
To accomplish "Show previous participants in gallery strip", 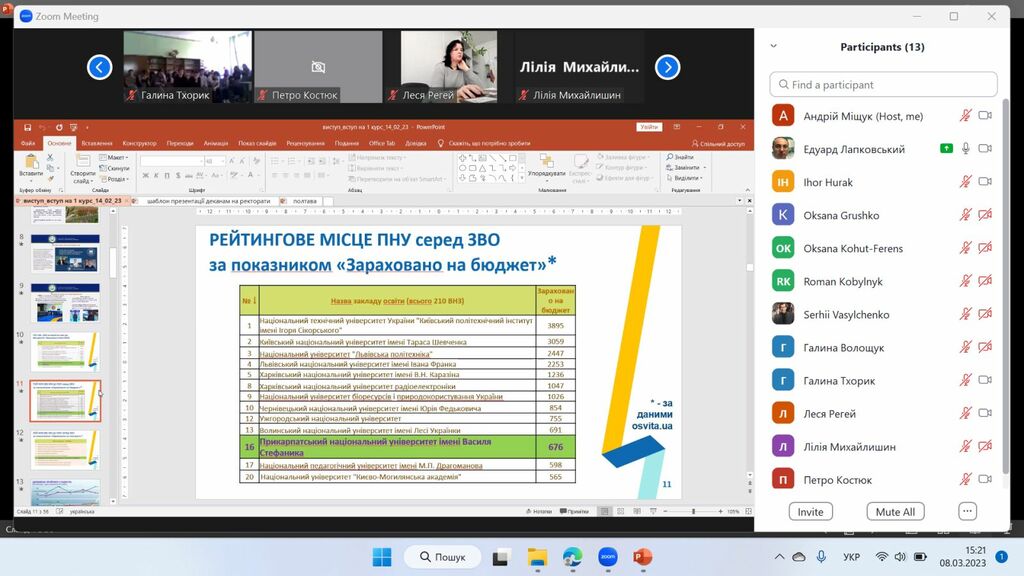I will 99,67.
